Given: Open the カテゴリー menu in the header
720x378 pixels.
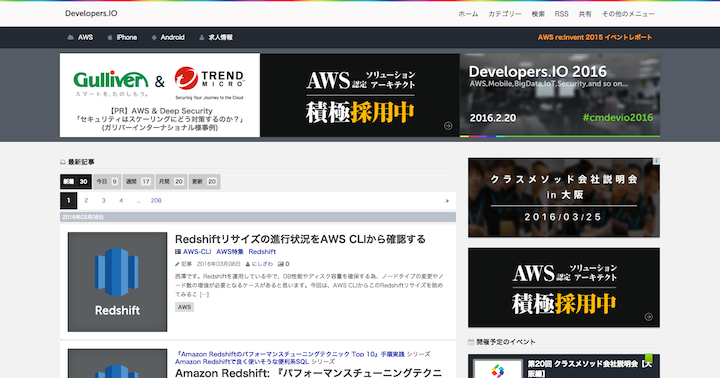Looking at the screenshot, I should click(x=505, y=14).
